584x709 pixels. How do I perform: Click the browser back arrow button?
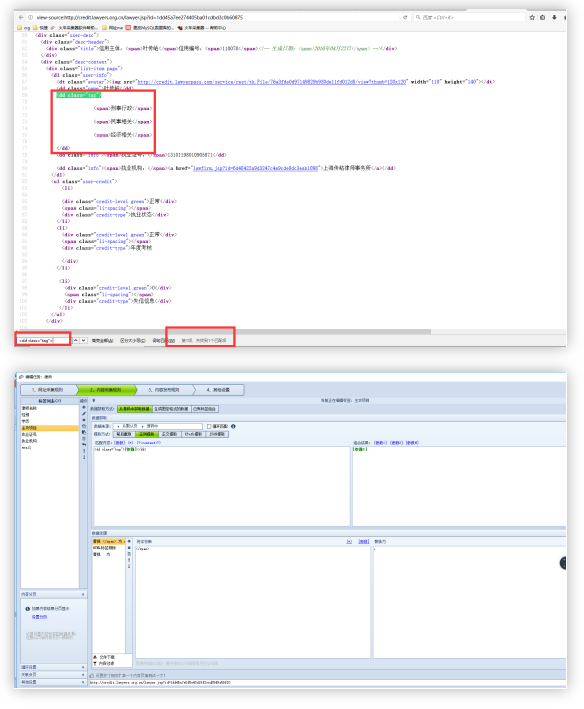point(21,18)
